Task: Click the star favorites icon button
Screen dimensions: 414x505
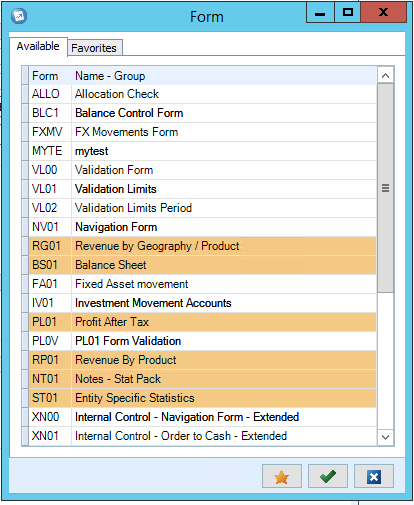Action: tap(282, 476)
